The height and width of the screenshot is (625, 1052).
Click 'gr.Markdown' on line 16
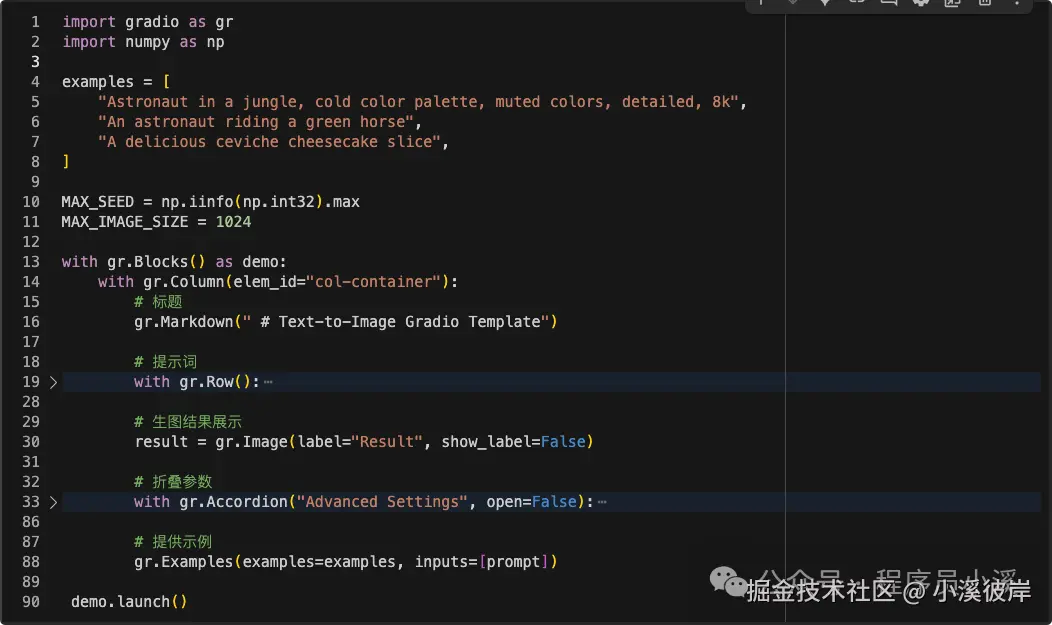click(x=183, y=322)
